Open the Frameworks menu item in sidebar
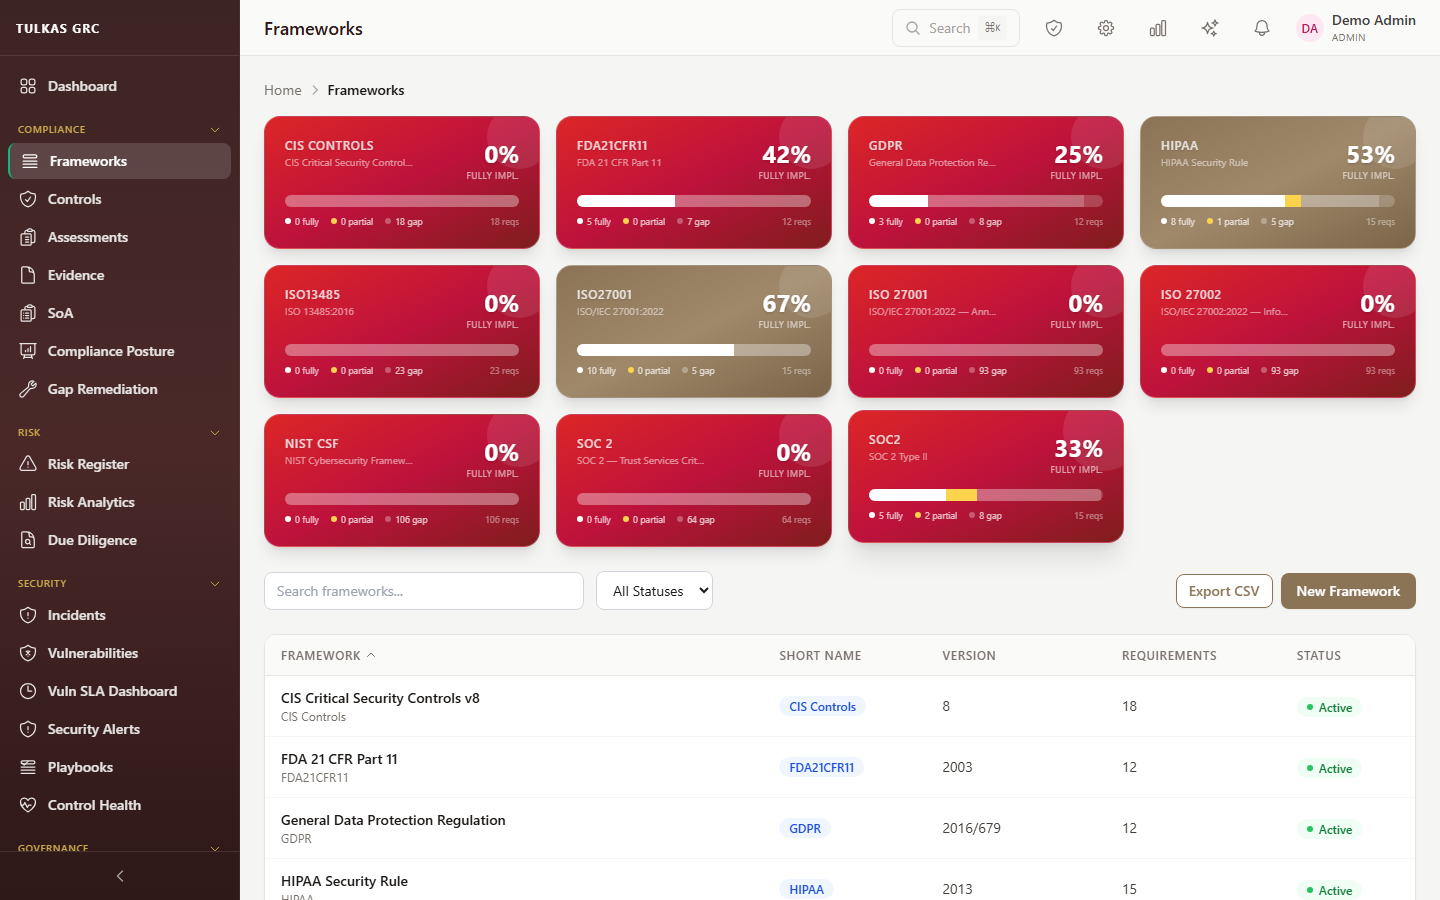The width and height of the screenshot is (1440, 900). point(120,161)
